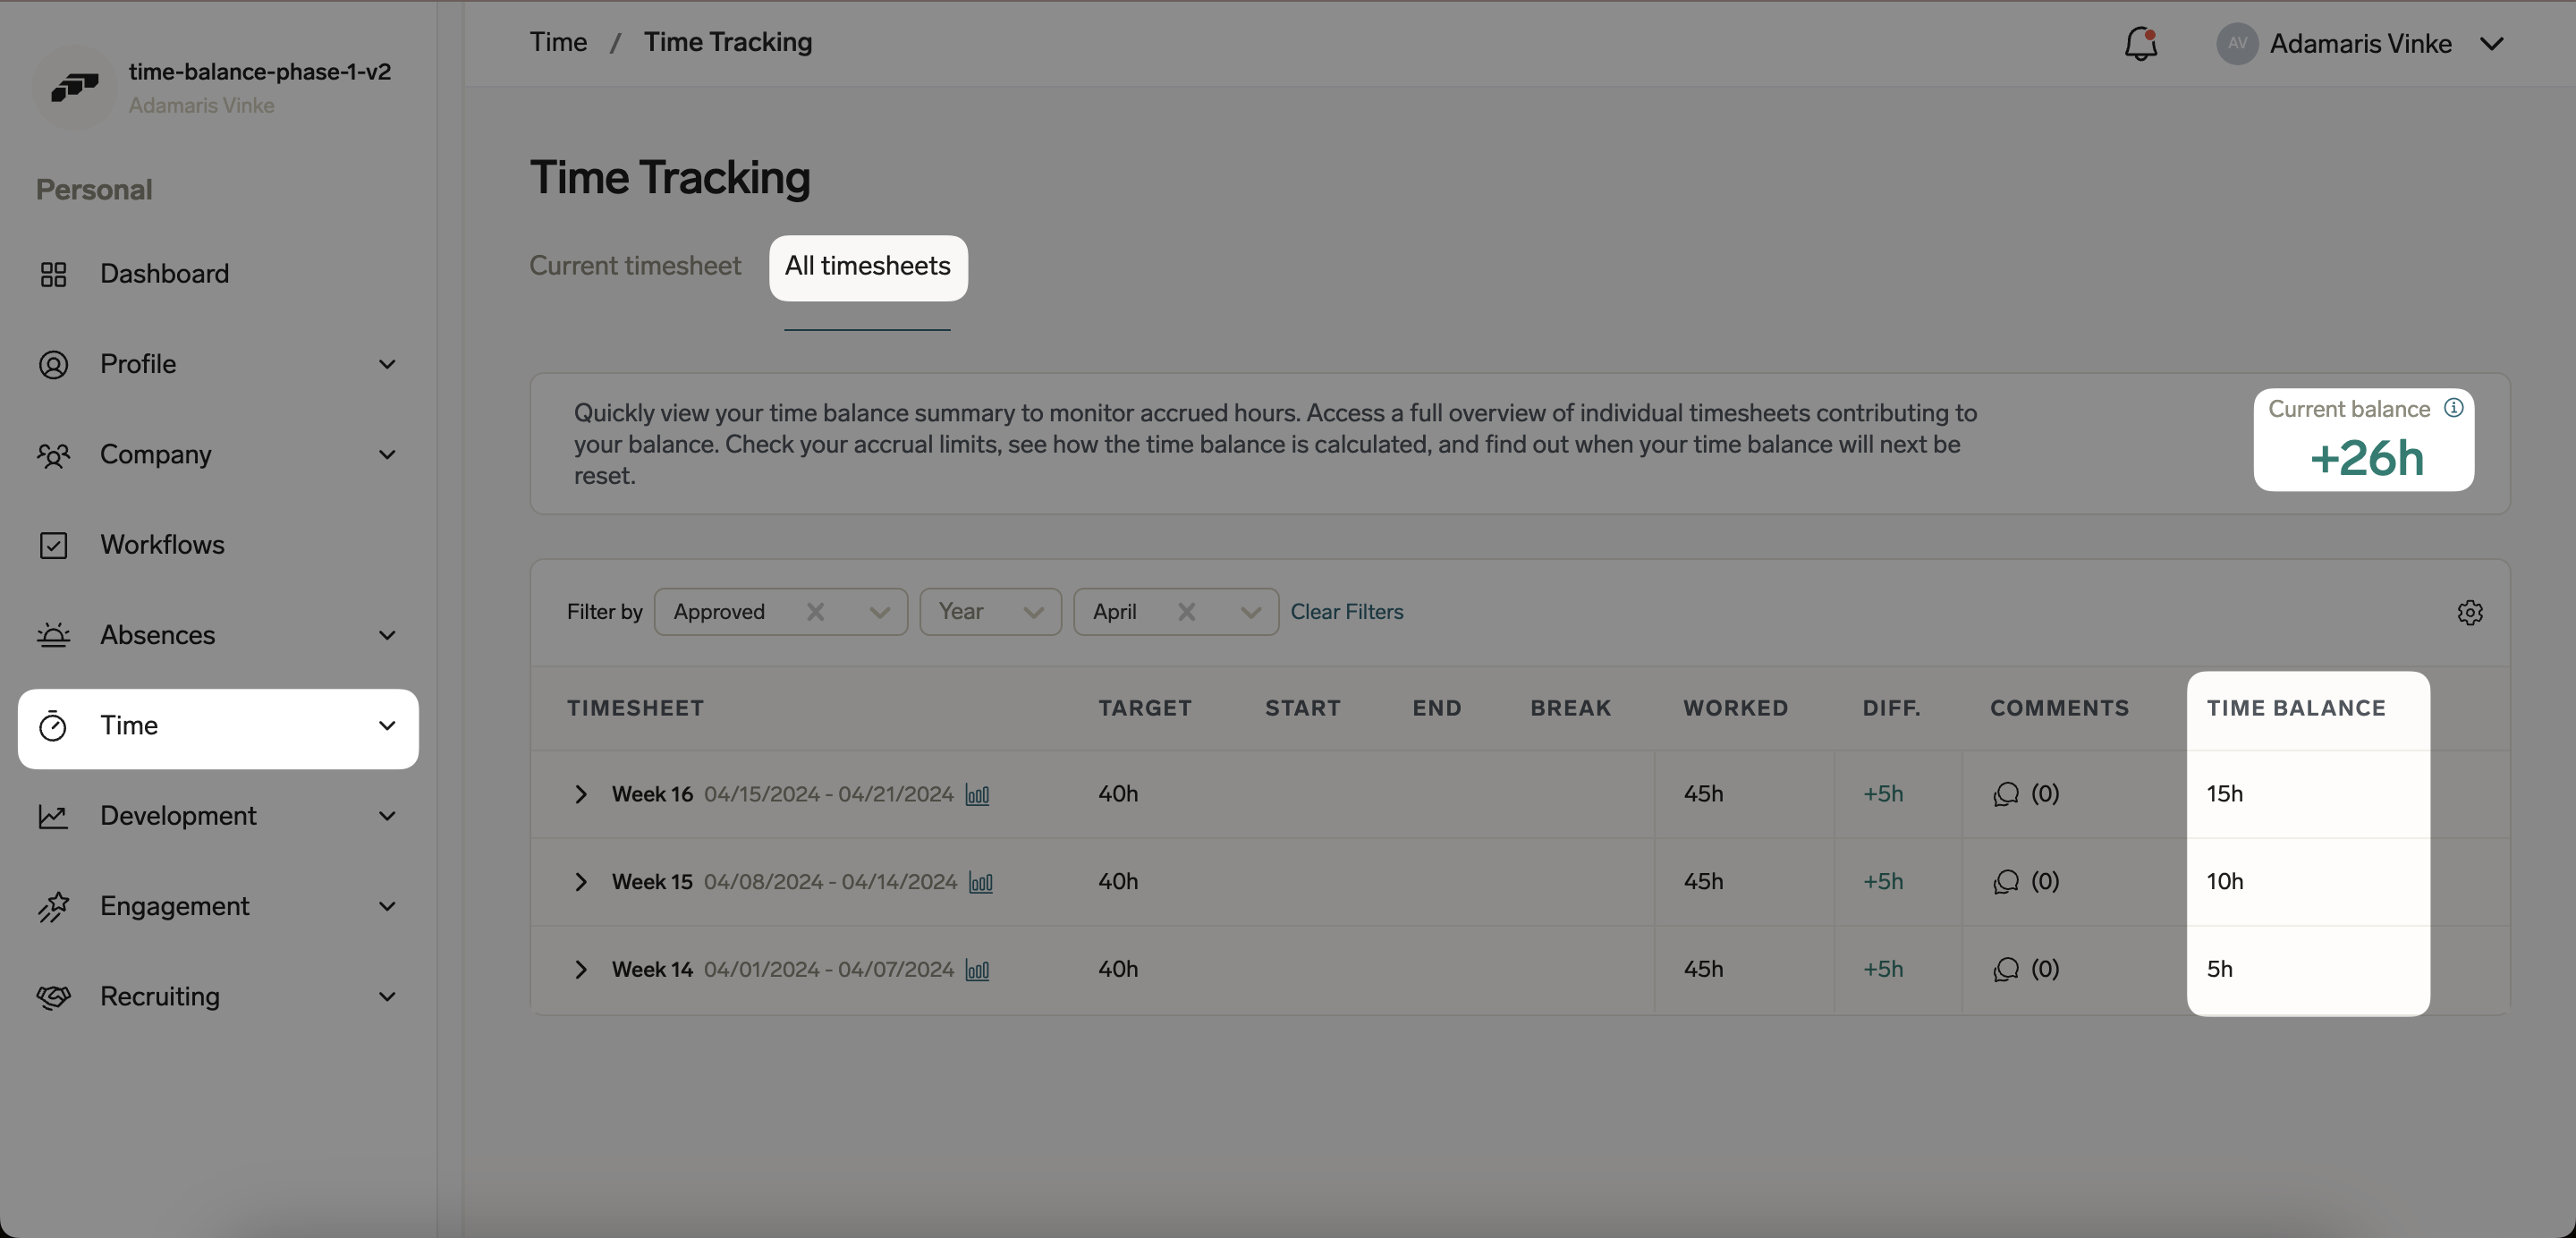
Task: Click the Current balance info icon
Action: pos(2453,408)
